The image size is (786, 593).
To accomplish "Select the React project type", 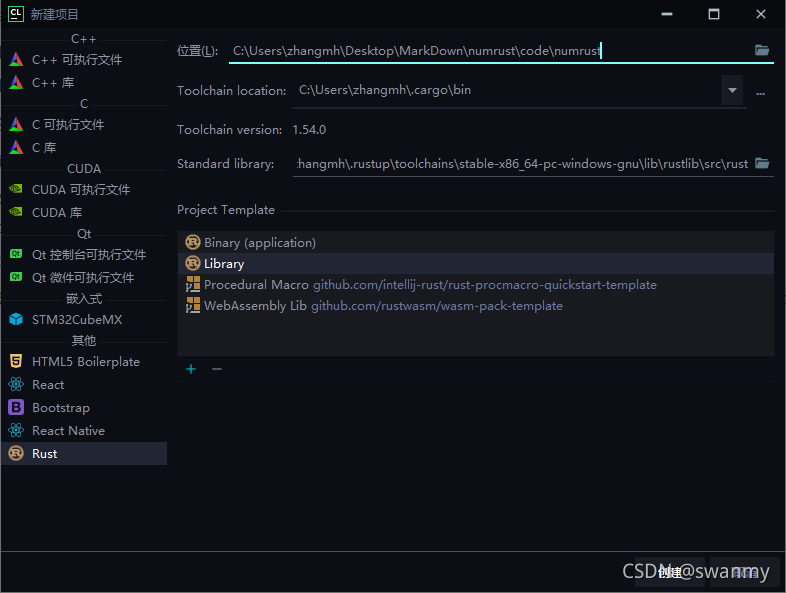I will [x=84, y=384].
